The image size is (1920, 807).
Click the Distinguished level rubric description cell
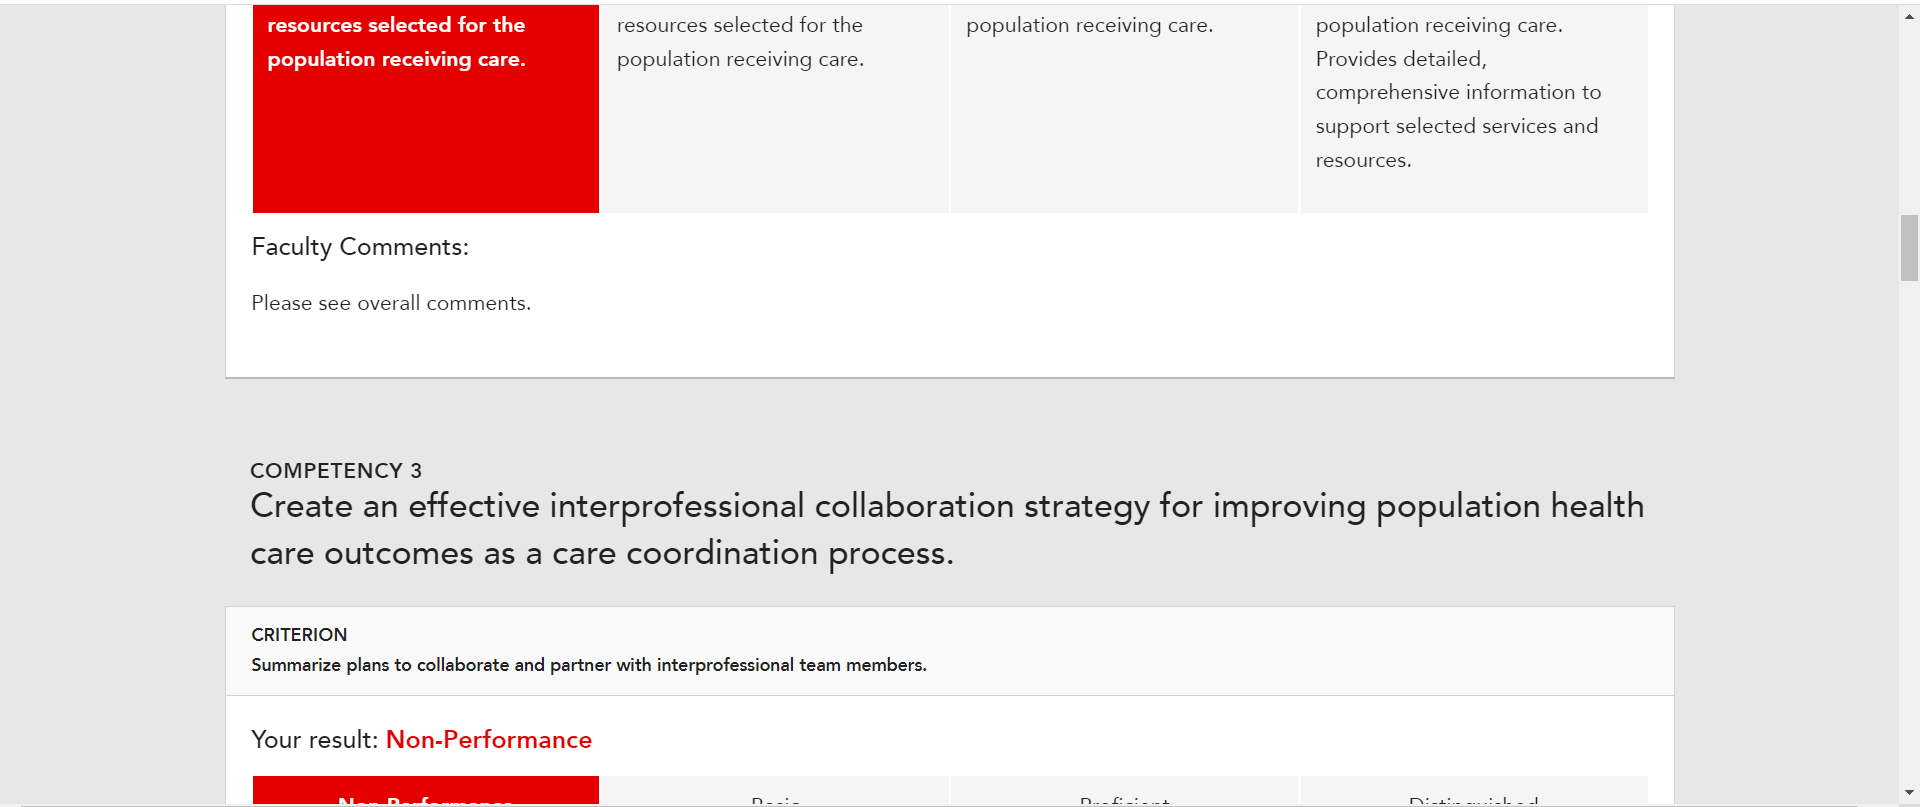tap(1474, 108)
